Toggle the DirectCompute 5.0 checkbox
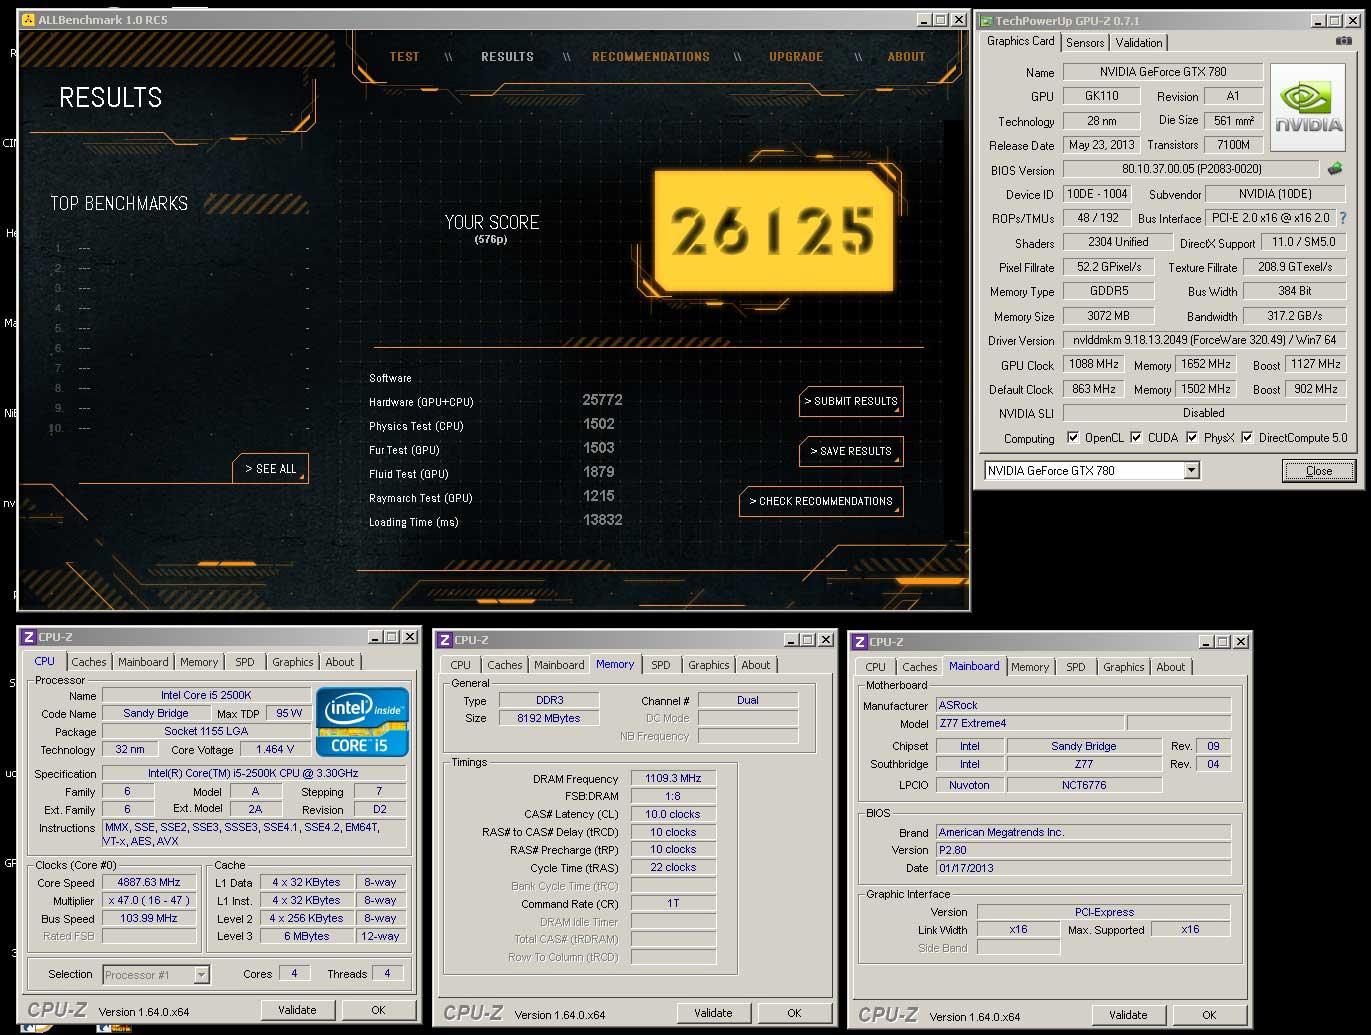 pyautogui.click(x=1246, y=437)
